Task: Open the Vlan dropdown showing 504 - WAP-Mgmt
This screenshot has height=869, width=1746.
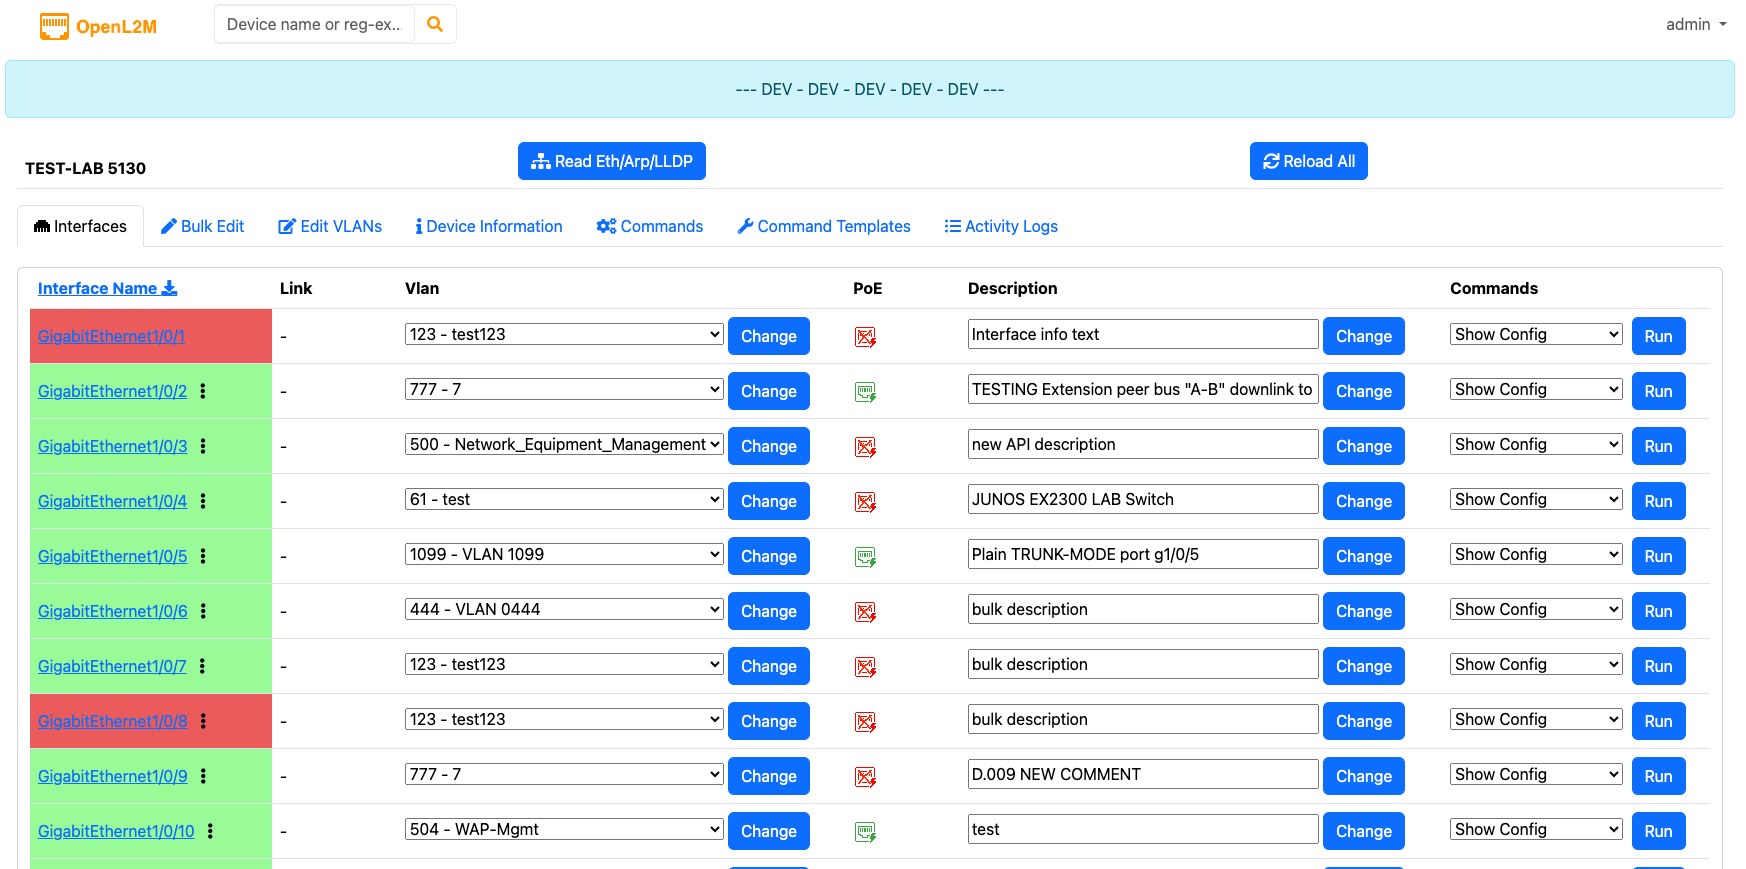Action: click(564, 829)
